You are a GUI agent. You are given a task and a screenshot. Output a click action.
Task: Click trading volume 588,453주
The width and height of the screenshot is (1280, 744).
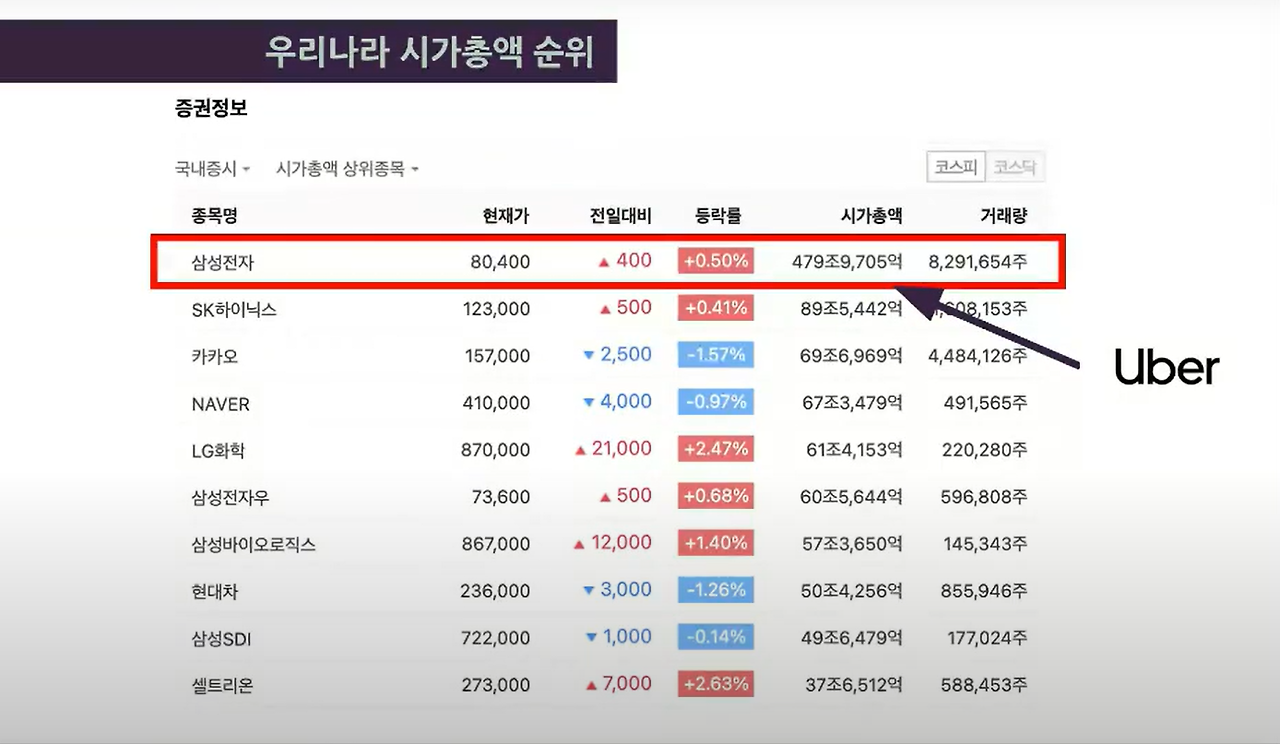(985, 685)
